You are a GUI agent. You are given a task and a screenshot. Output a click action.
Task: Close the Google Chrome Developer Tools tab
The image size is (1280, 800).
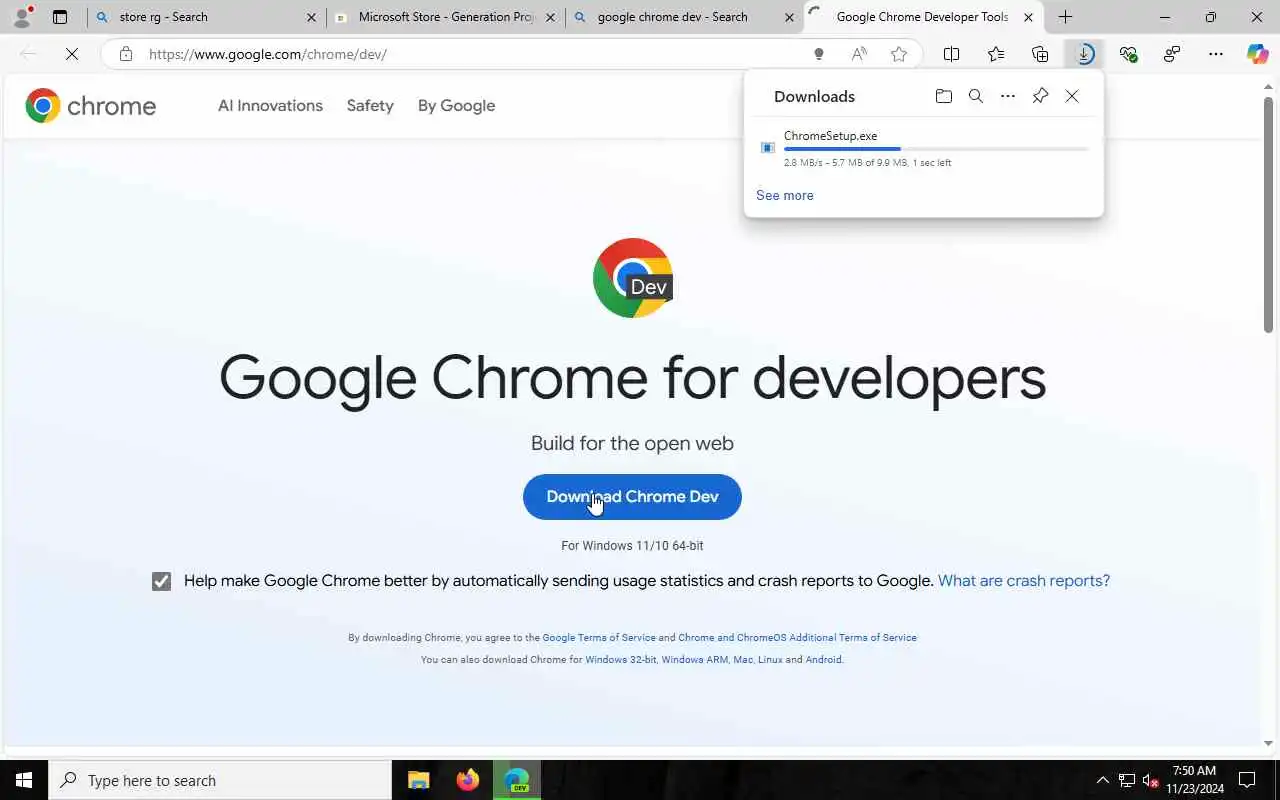[x=1028, y=17]
